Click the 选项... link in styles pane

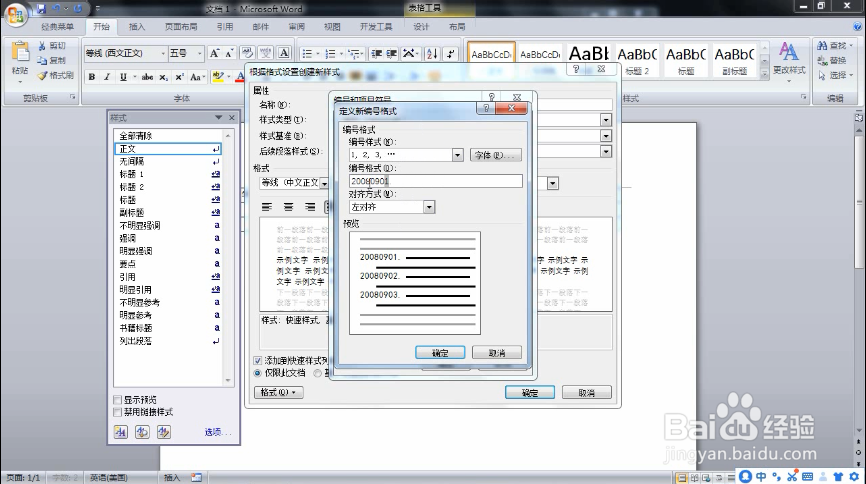tap(218, 432)
